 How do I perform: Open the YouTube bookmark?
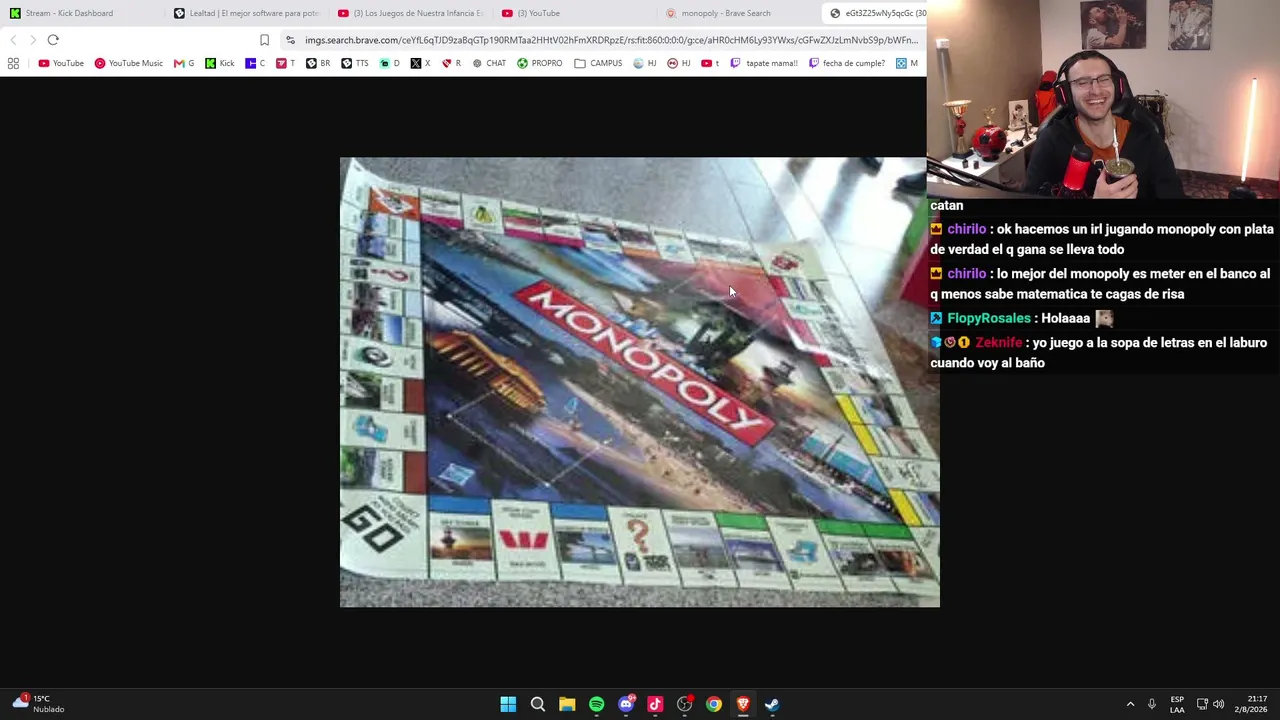pyautogui.click(x=61, y=63)
